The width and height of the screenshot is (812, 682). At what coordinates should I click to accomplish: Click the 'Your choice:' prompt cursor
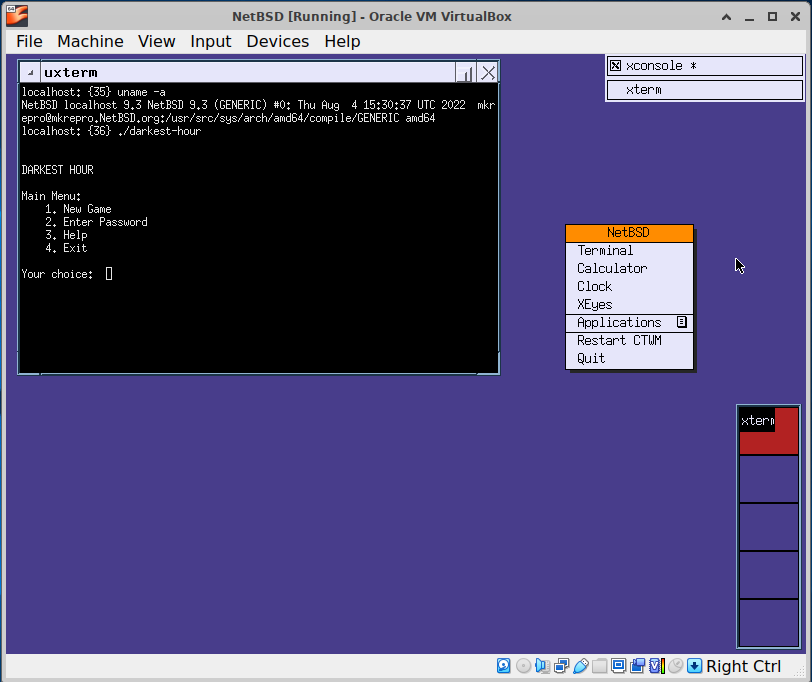point(109,273)
